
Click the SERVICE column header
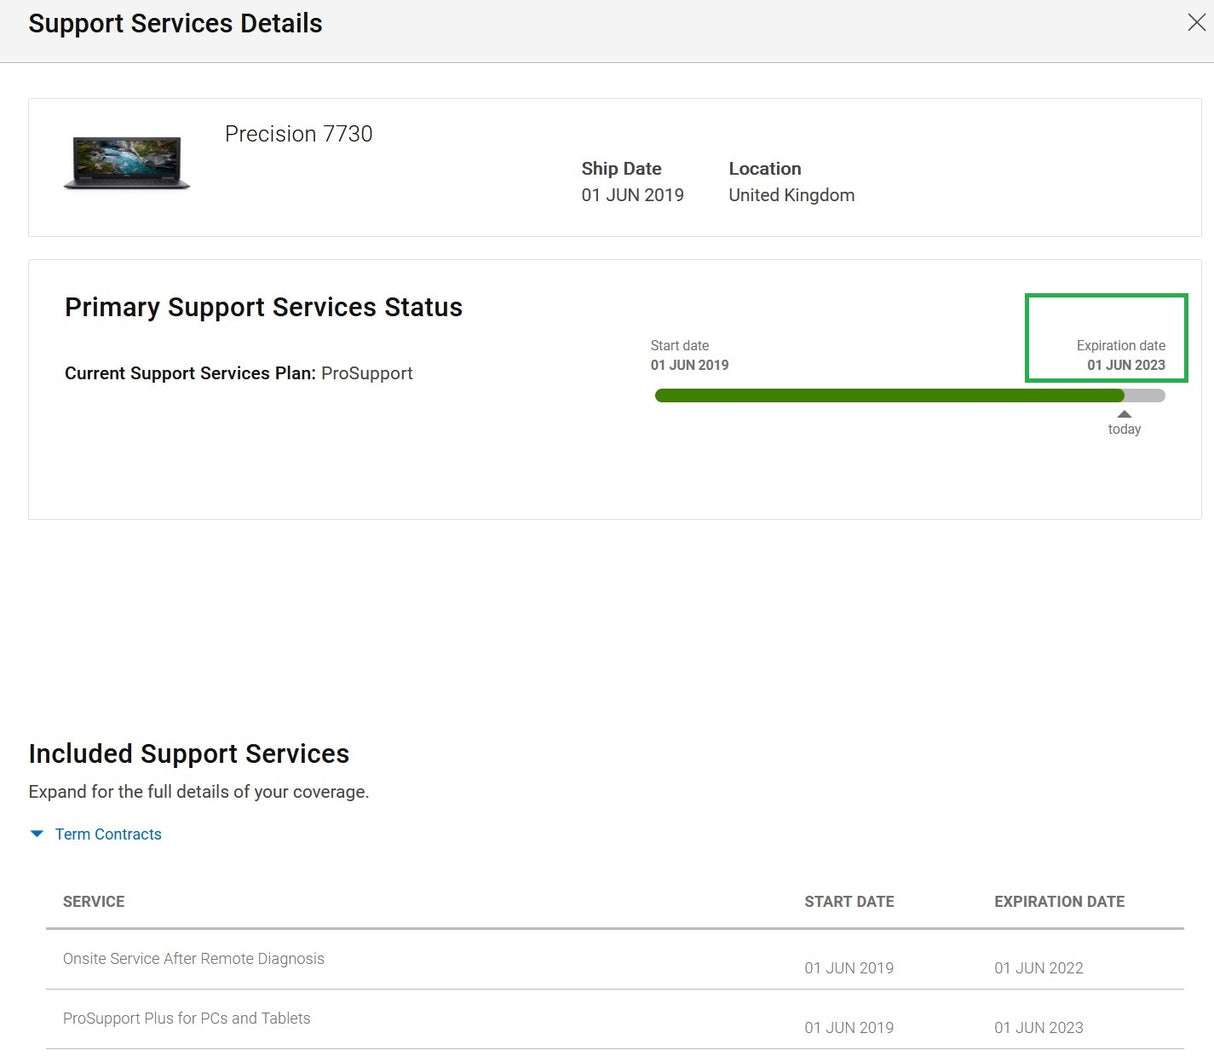click(x=94, y=901)
